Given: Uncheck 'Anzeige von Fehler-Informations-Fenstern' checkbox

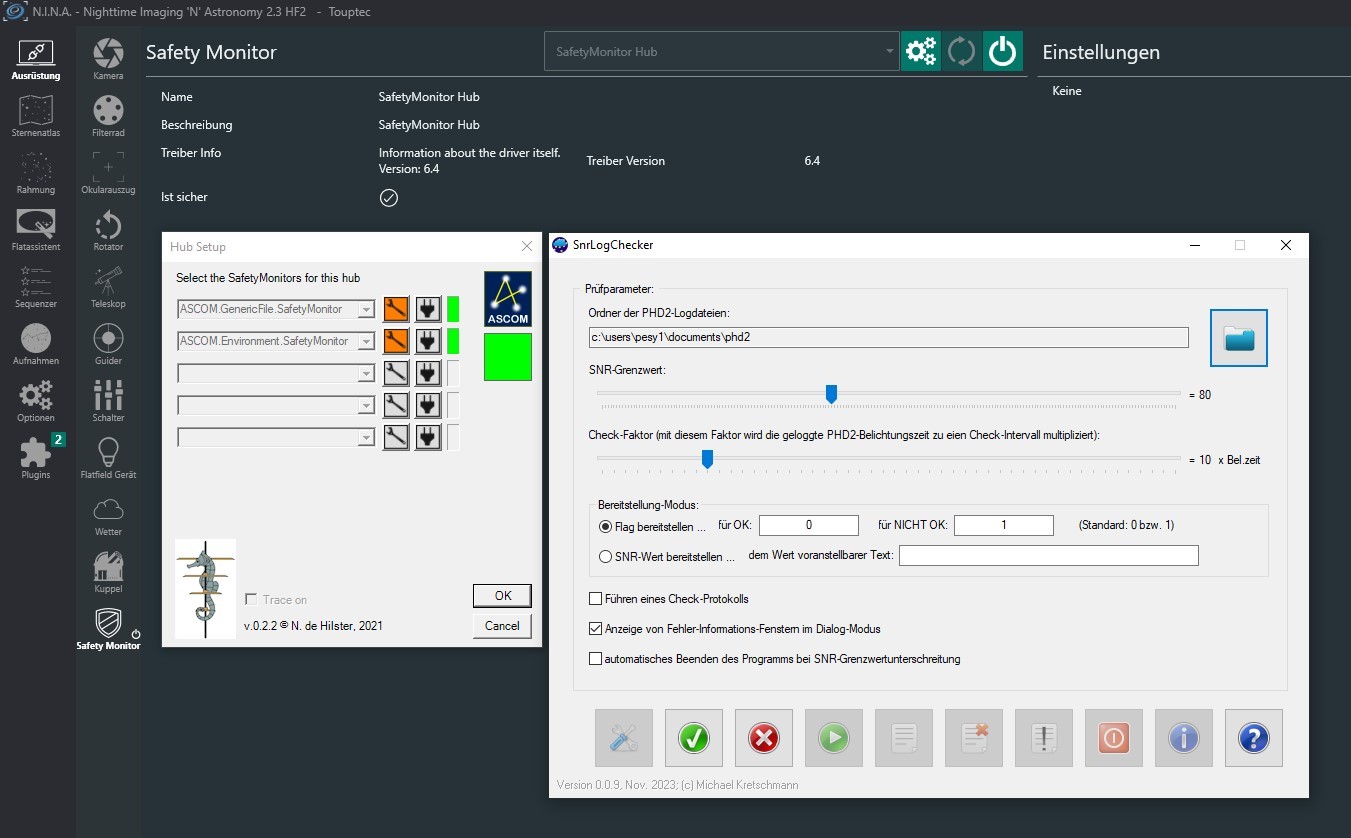Looking at the screenshot, I should (596, 629).
